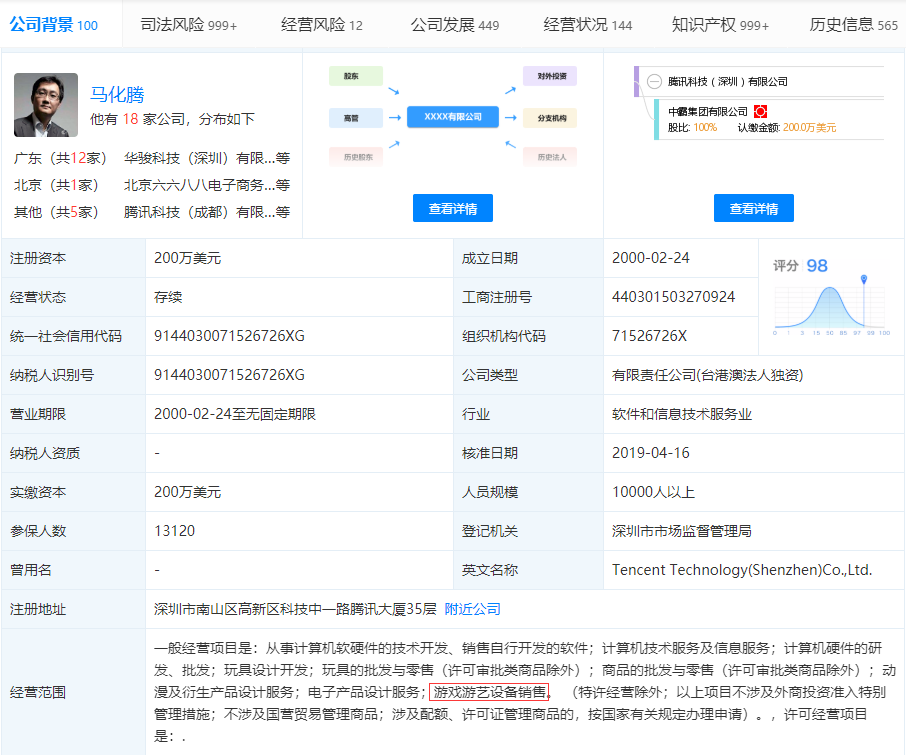906x755 pixels.
Task: Click the 成立日期 value 2000-02-24
Action: click(651, 258)
